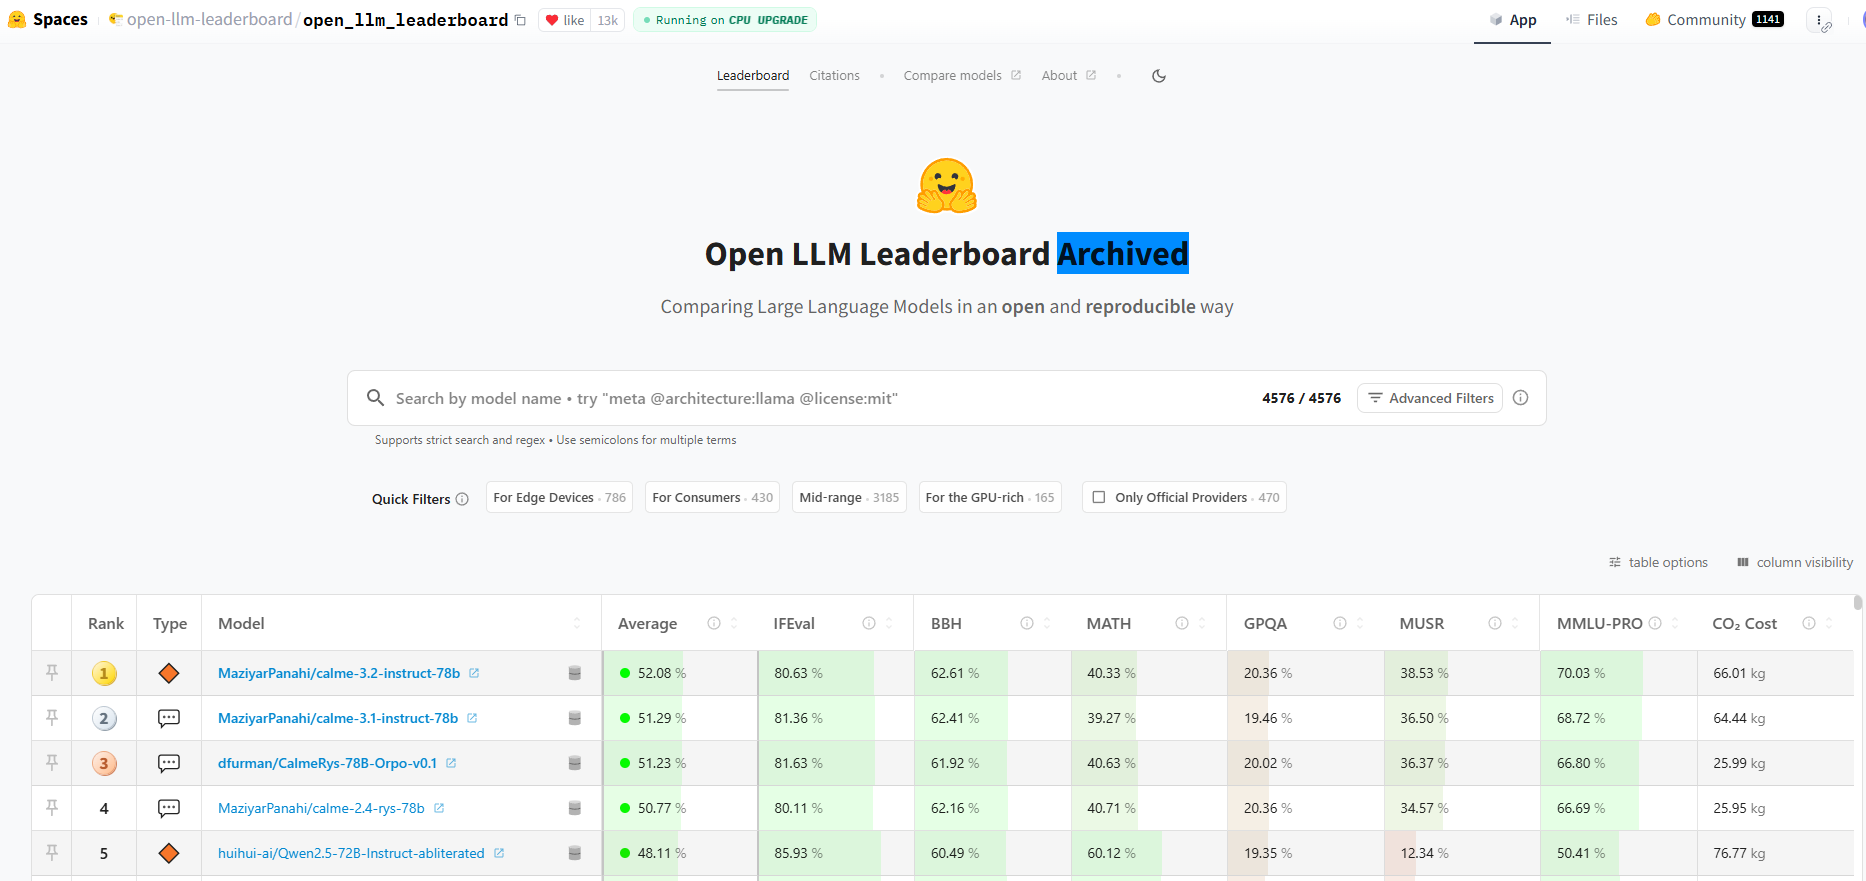Click the UPGRADE link in the status badge
The height and width of the screenshot is (881, 1866).
click(782, 20)
